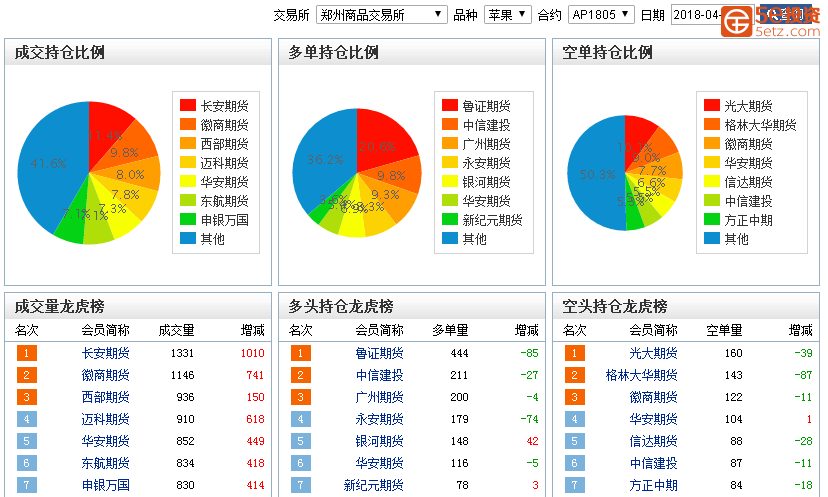The image size is (828, 497).
Task: Click blue 其他 swatch in 空单持仓比例 legend
Action: pyautogui.click(x=712, y=239)
